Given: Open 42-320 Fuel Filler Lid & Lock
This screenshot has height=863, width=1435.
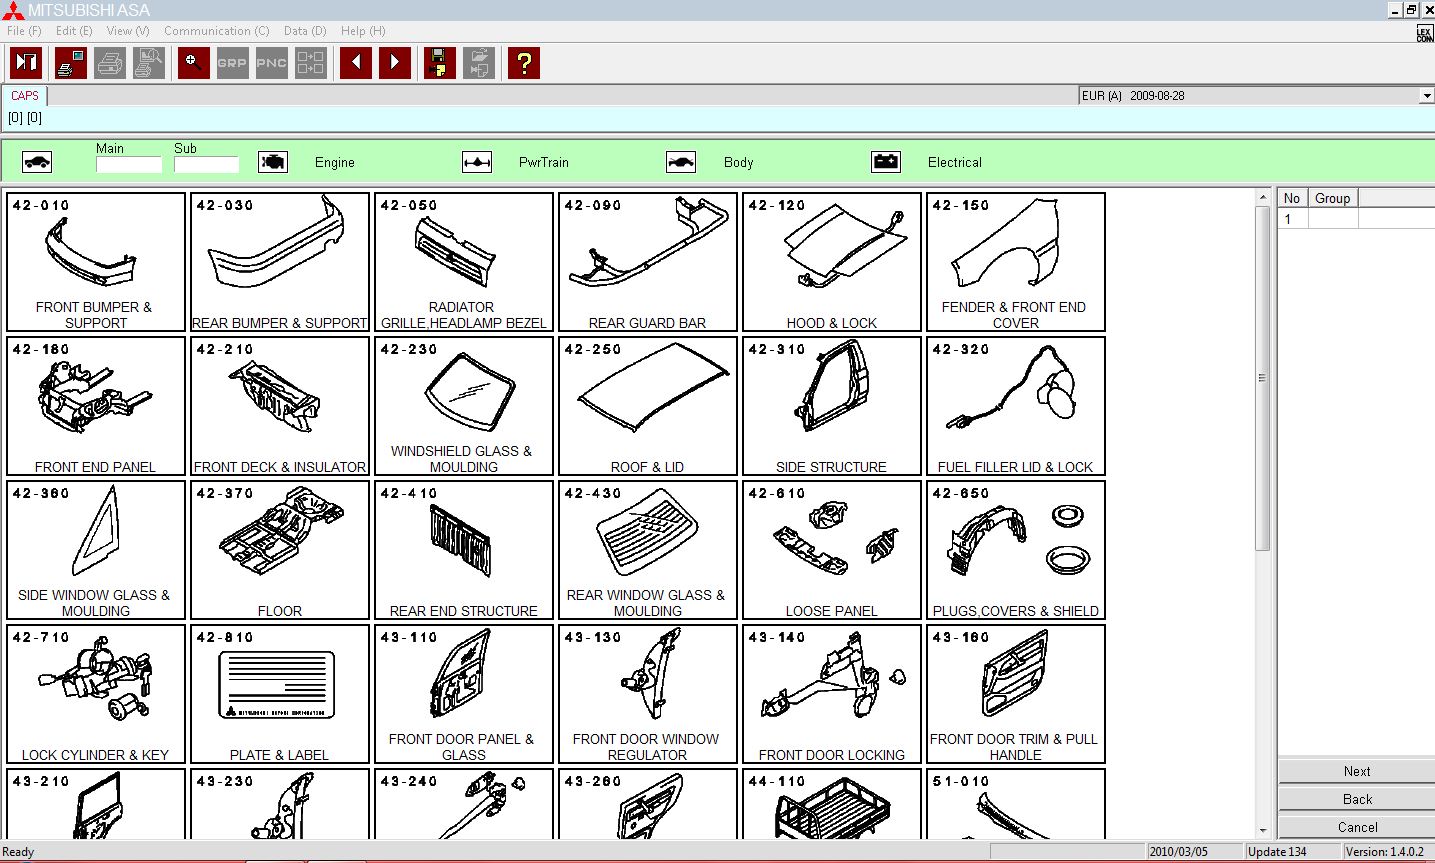Looking at the screenshot, I should pyautogui.click(x=1016, y=406).
